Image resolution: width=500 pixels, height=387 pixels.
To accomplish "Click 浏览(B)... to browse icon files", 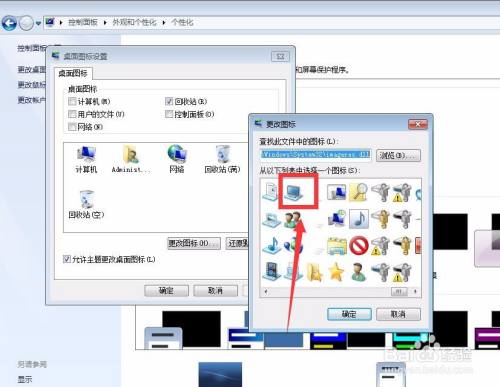I will (398, 155).
